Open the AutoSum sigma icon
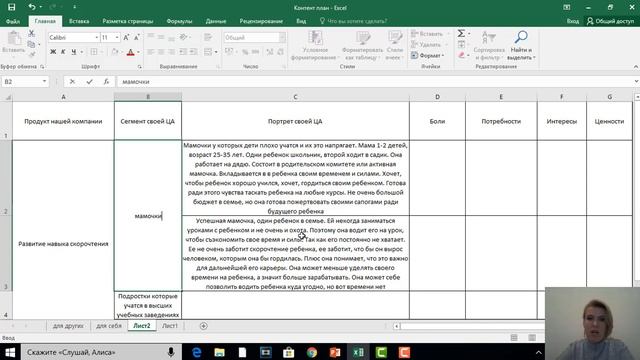The width and height of the screenshot is (640, 360). coord(461,33)
